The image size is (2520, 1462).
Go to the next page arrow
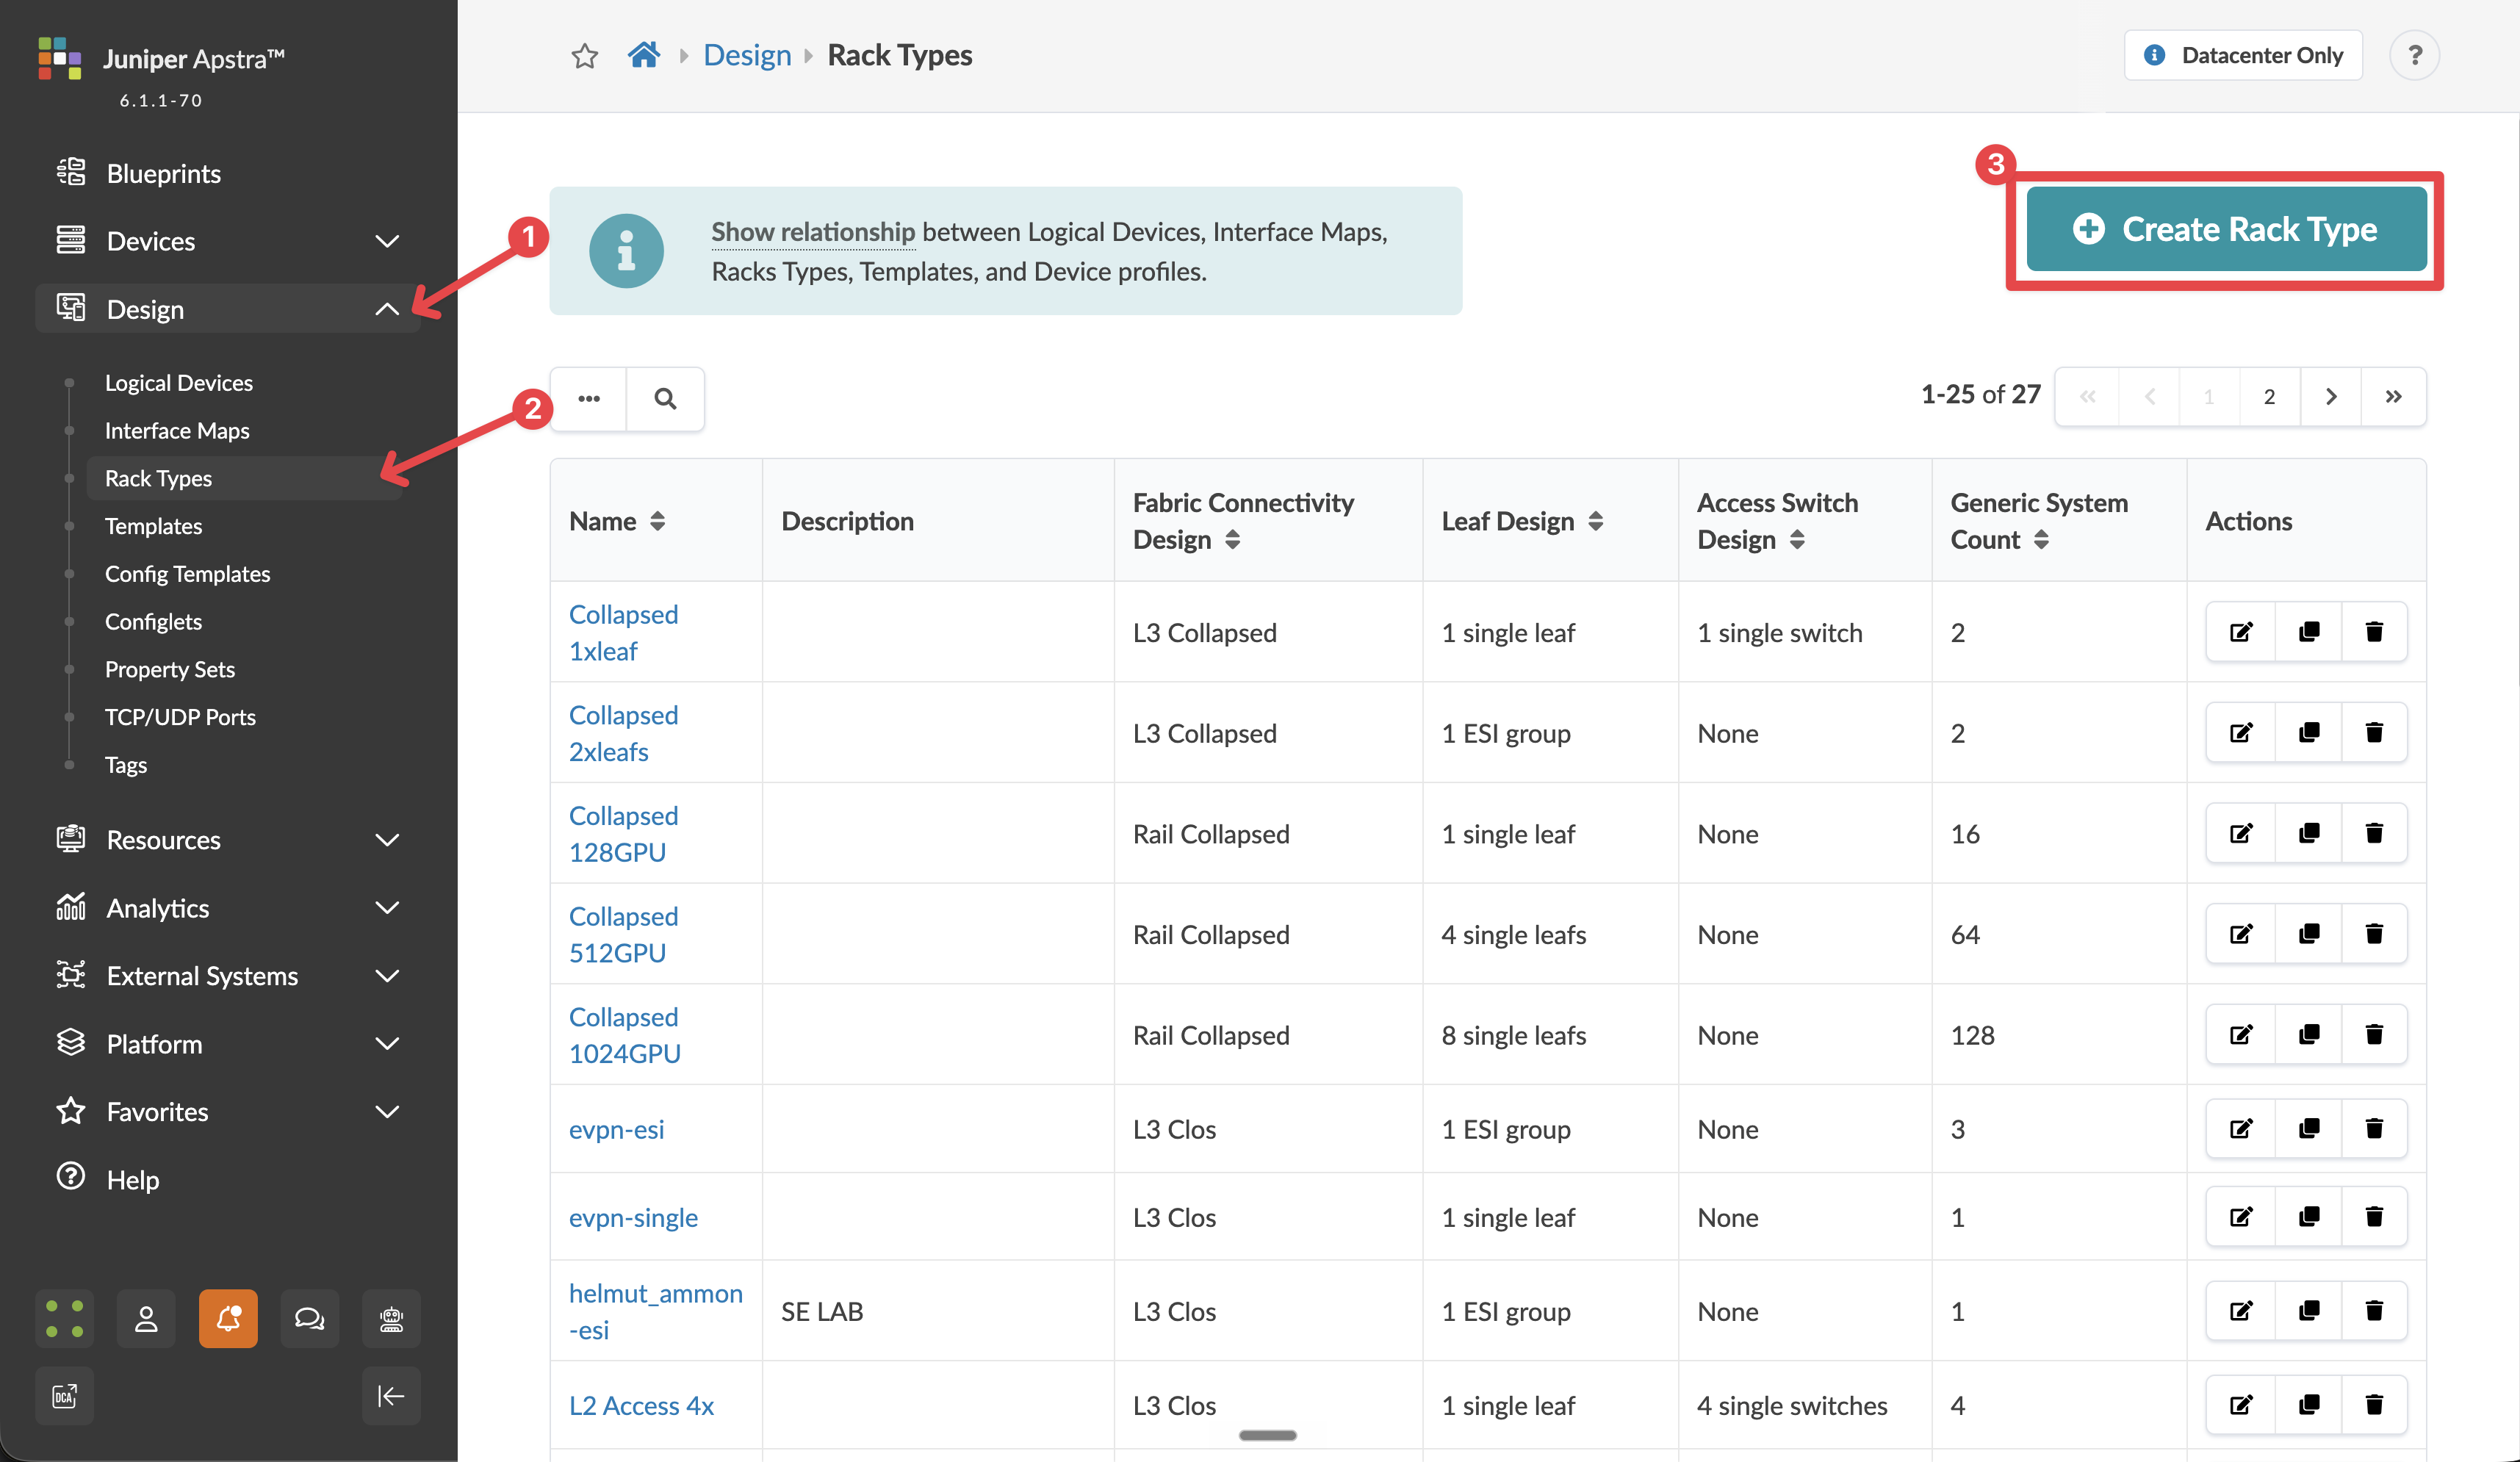[x=2330, y=396]
